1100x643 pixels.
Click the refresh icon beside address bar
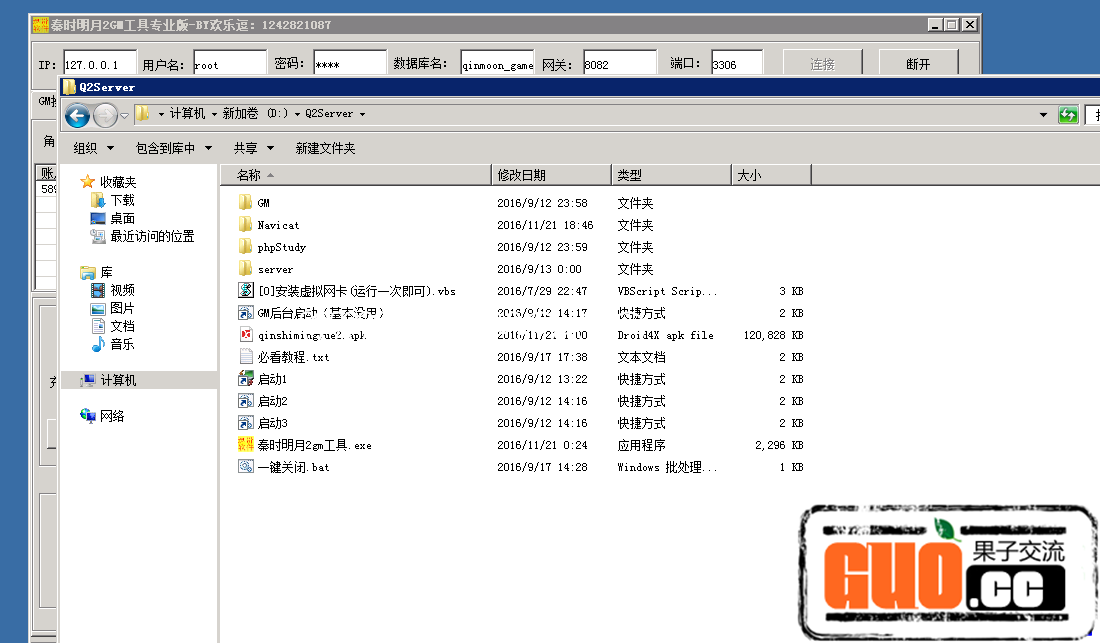pos(1068,115)
